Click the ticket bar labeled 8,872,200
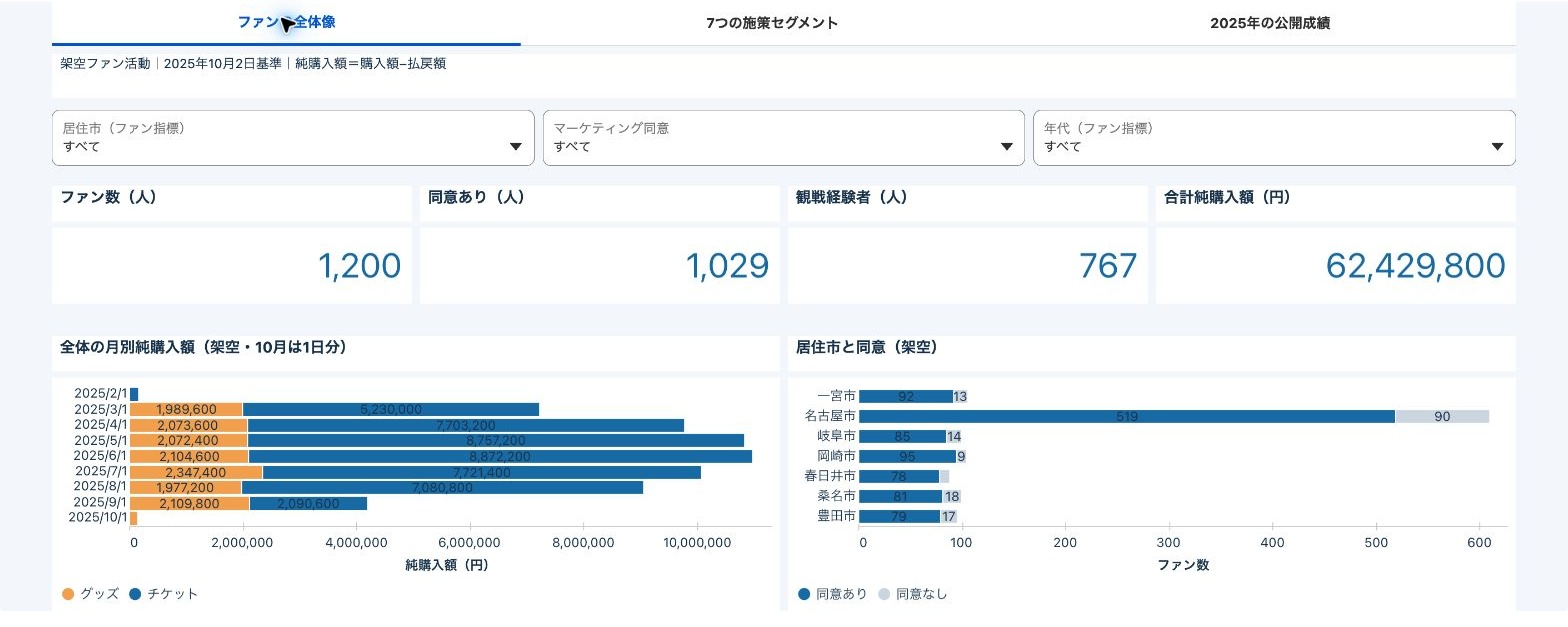Viewport: 1568px width, 627px height. (x=501, y=456)
